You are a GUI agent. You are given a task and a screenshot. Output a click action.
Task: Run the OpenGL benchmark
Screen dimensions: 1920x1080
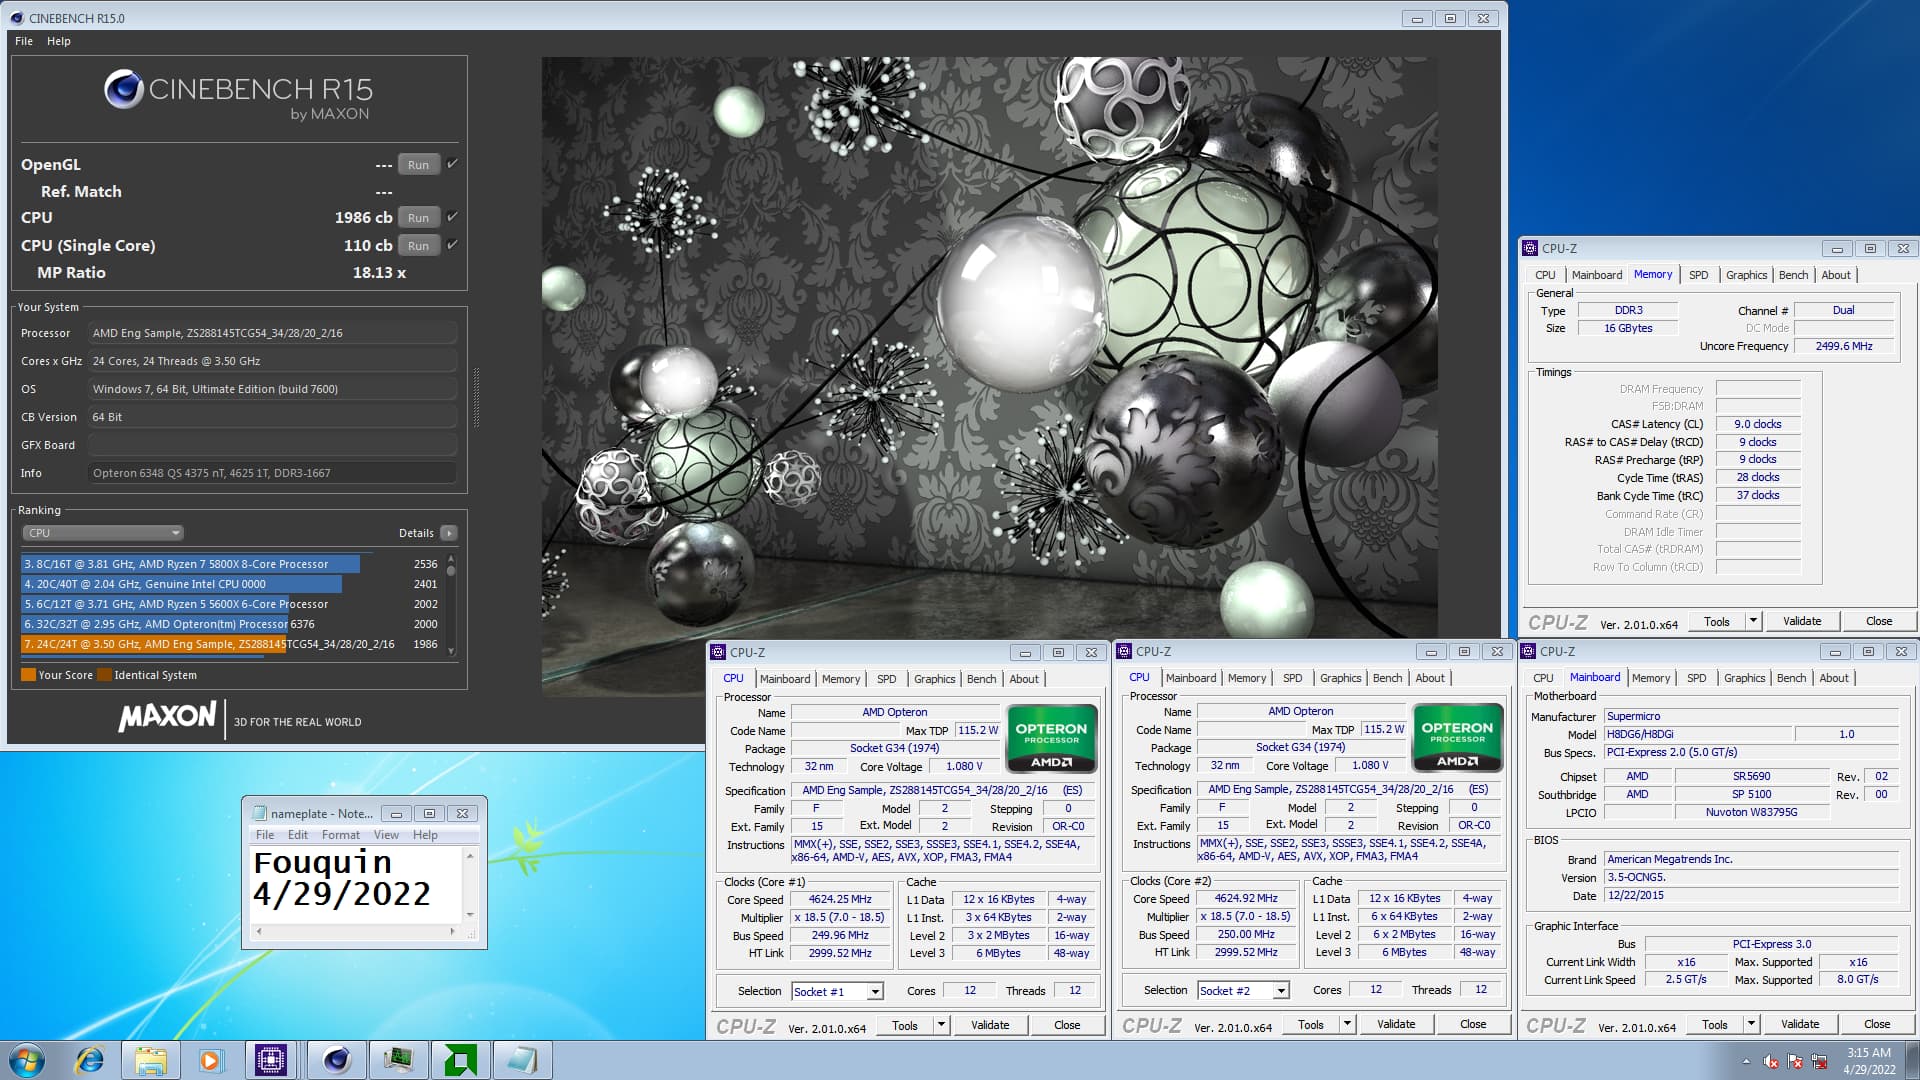pyautogui.click(x=418, y=165)
